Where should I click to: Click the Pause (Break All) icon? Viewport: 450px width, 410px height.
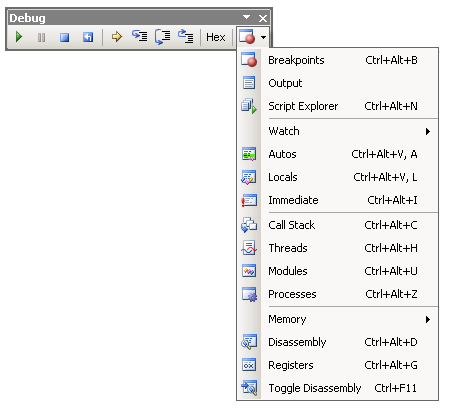pyautogui.click(x=42, y=37)
